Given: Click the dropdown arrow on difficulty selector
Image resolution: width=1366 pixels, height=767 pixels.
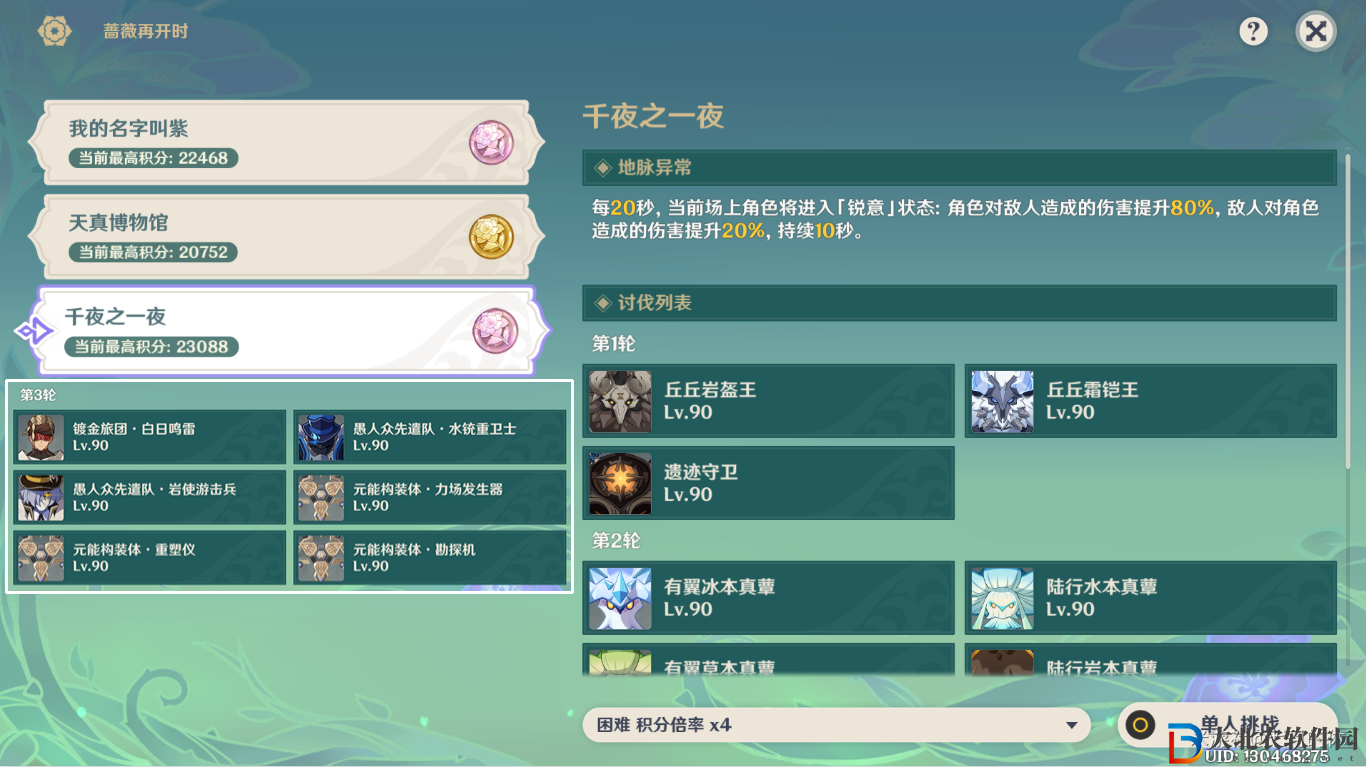Looking at the screenshot, I should click(1072, 725).
